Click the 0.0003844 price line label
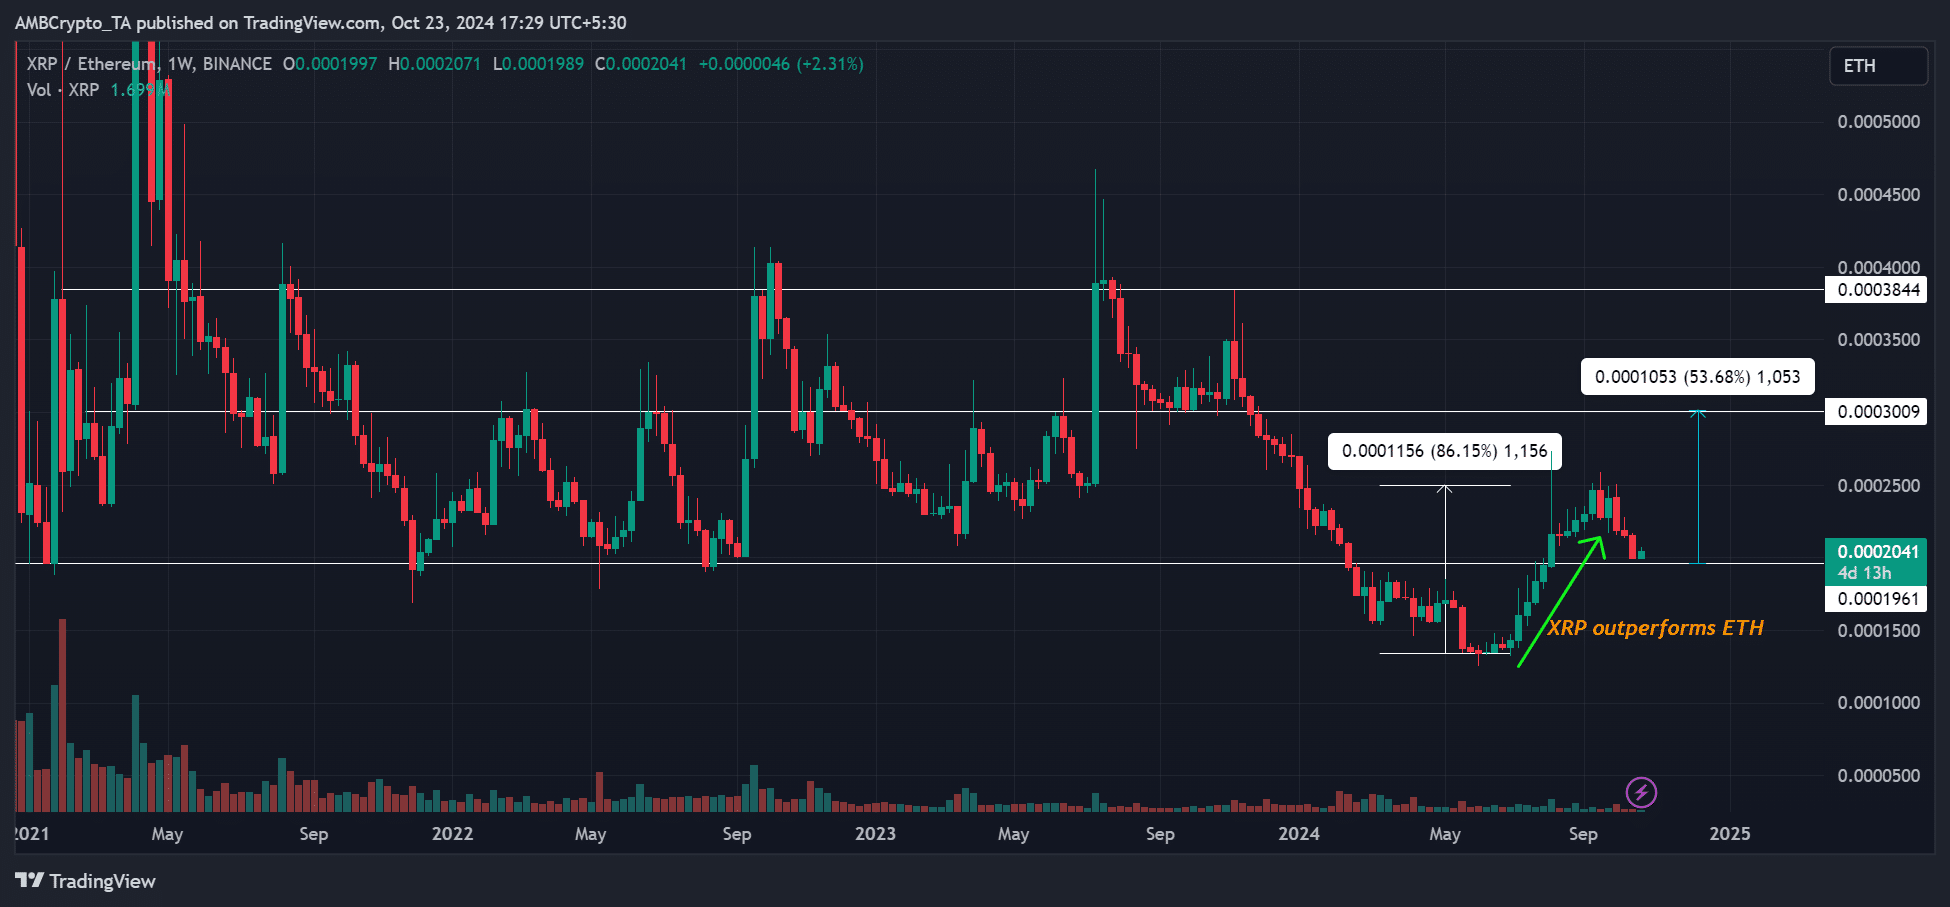This screenshot has width=1950, height=907. click(1877, 290)
